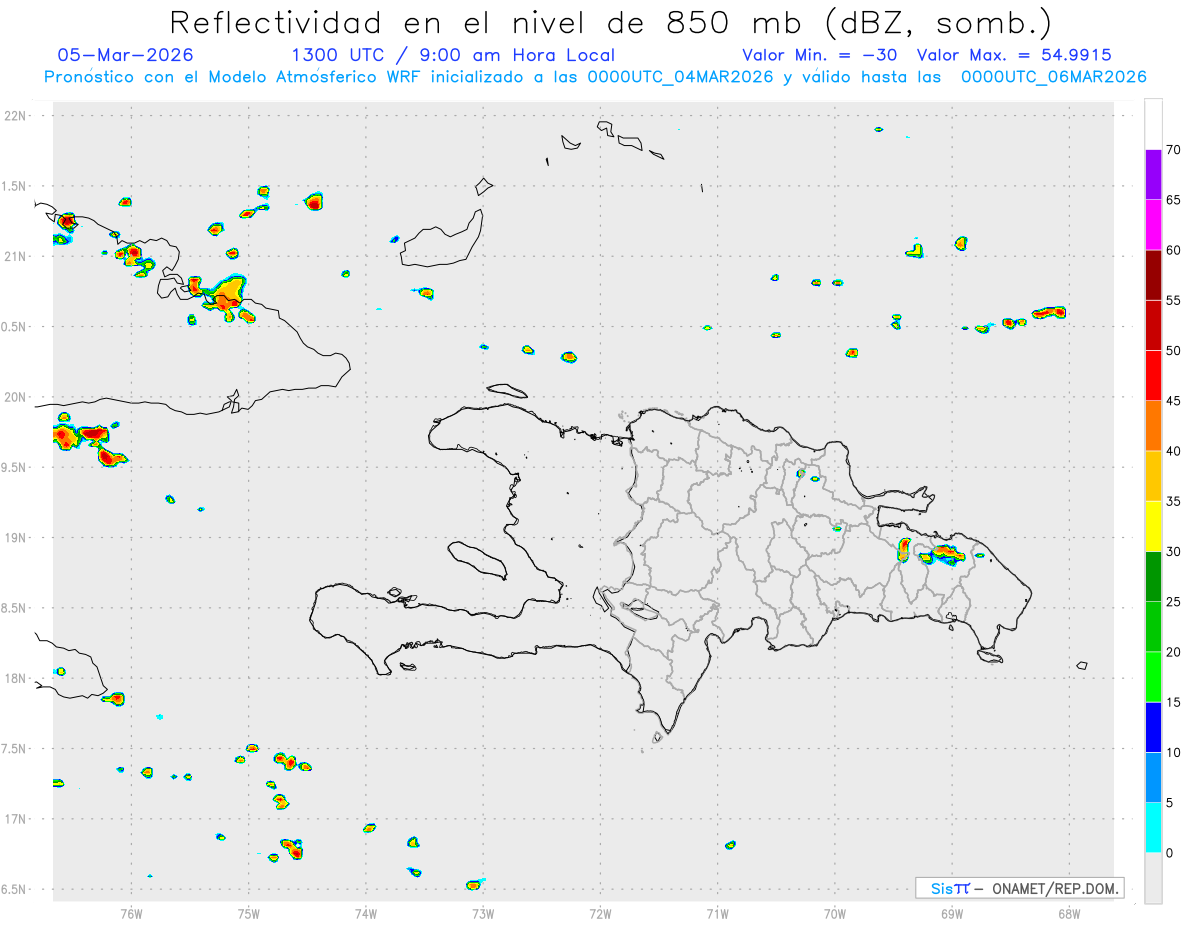Click the 55 dBZ colorbar label
Image resolution: width=1200 pixels, height=927 pixels.
pos(1174,300)
